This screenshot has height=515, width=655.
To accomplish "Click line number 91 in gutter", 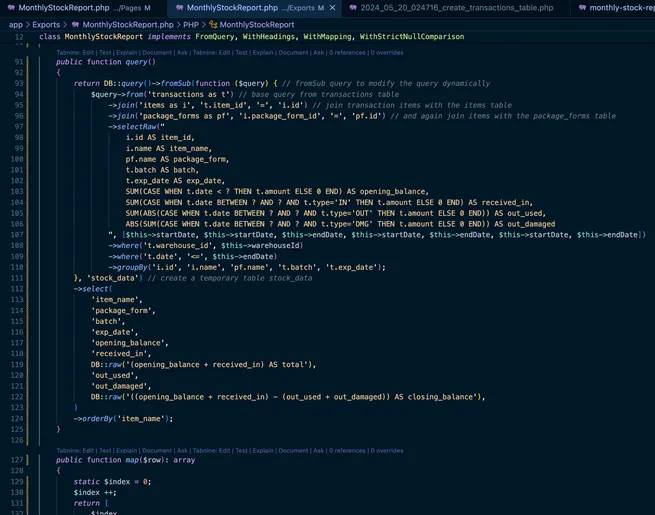I will [x=19, y=62].
